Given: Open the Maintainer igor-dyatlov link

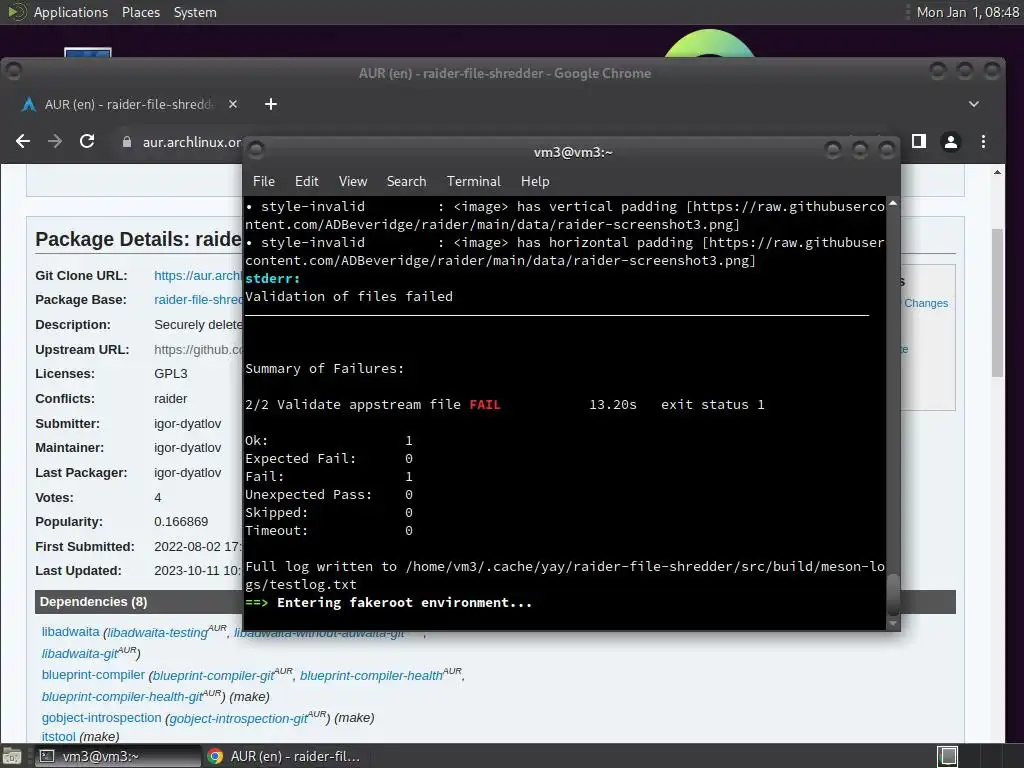Looking at the screenshot, I should click(187, 447).
